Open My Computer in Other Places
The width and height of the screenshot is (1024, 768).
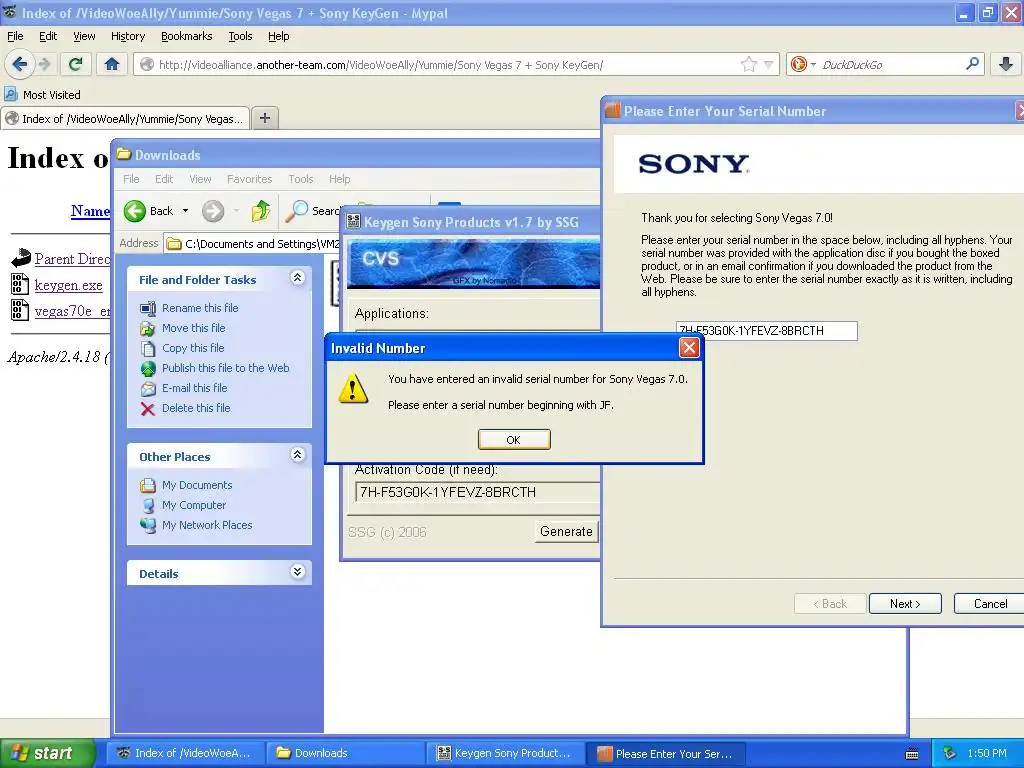coord(193,505)
